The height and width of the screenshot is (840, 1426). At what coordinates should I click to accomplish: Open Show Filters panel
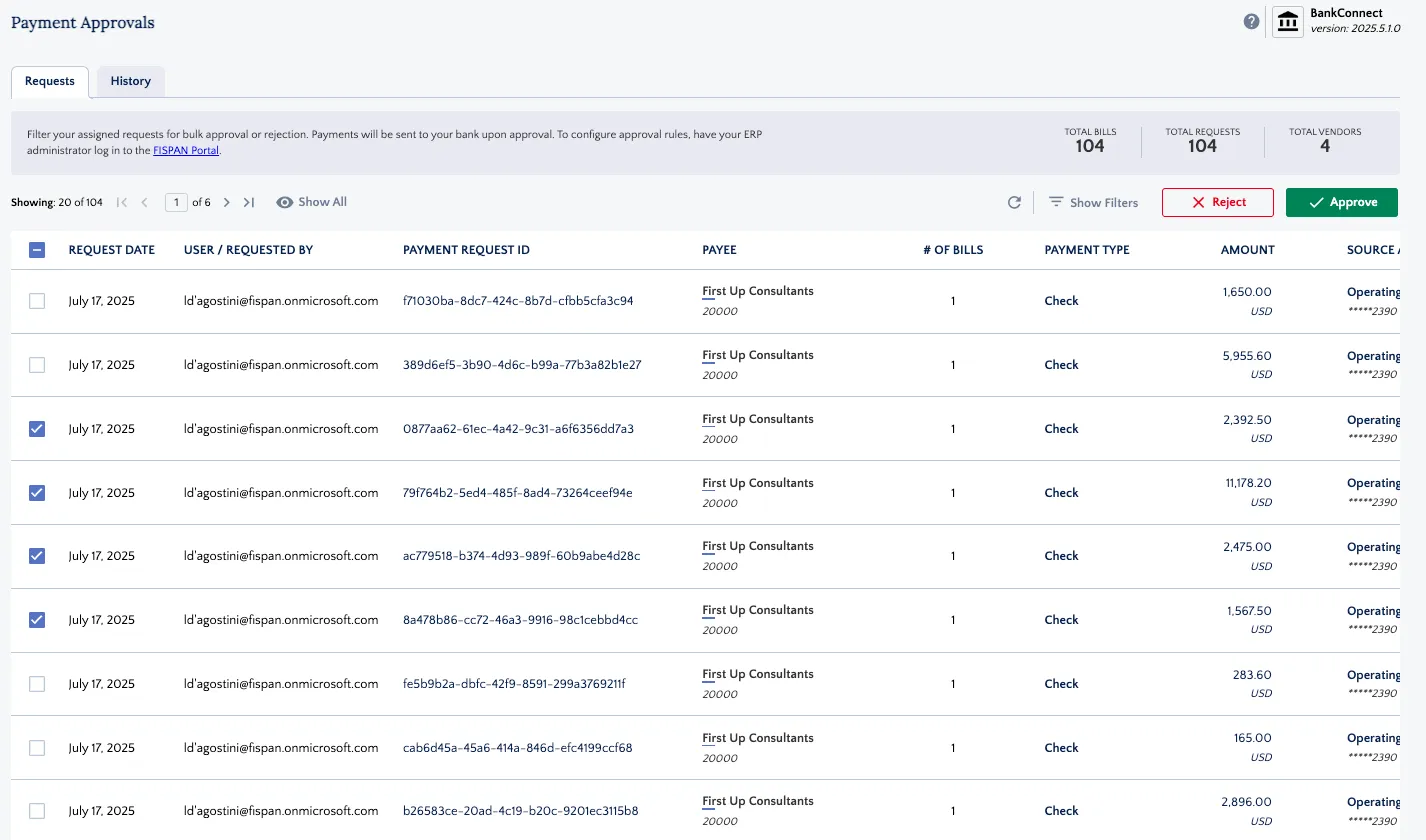(x=1093, y=202)
